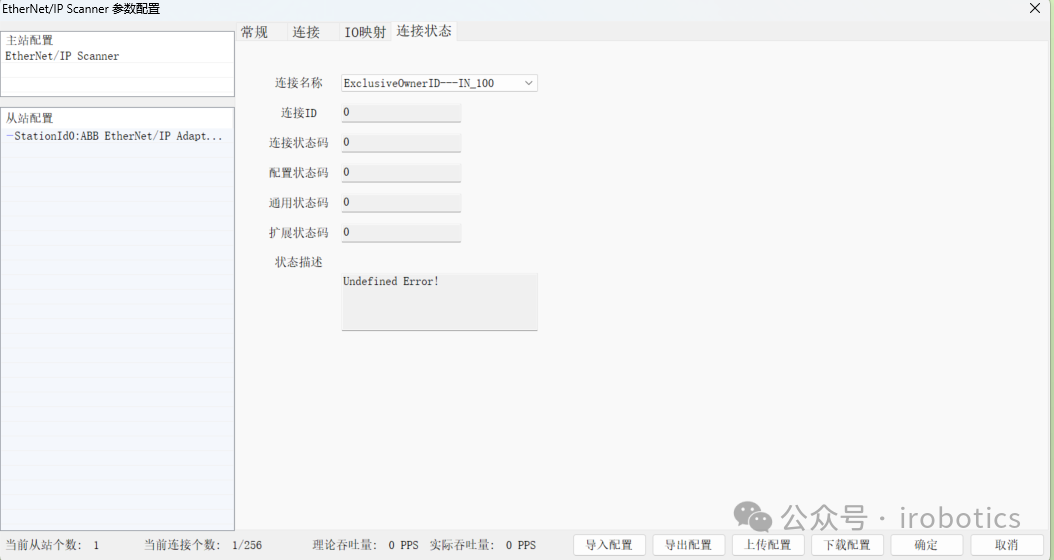Switch to the 常规 tab
Screen dimensions: 1054x560
[255, 32]
